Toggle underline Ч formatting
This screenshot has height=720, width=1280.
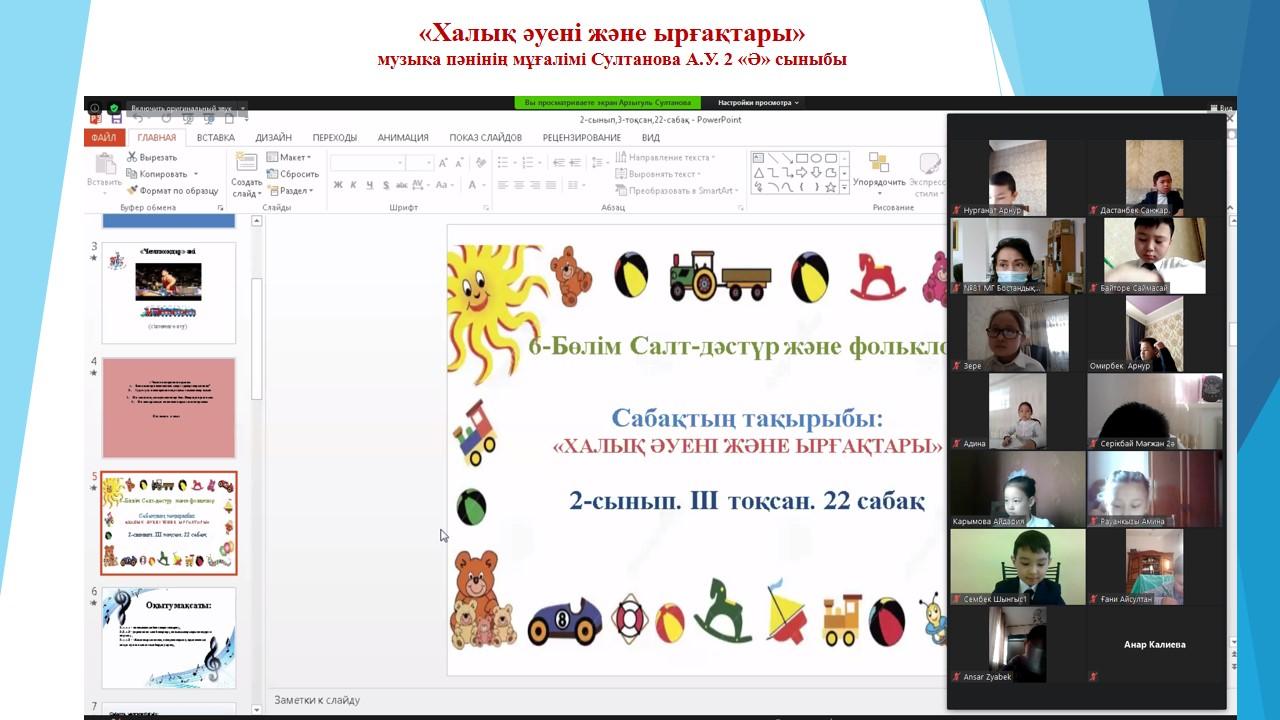click(370, 185)
